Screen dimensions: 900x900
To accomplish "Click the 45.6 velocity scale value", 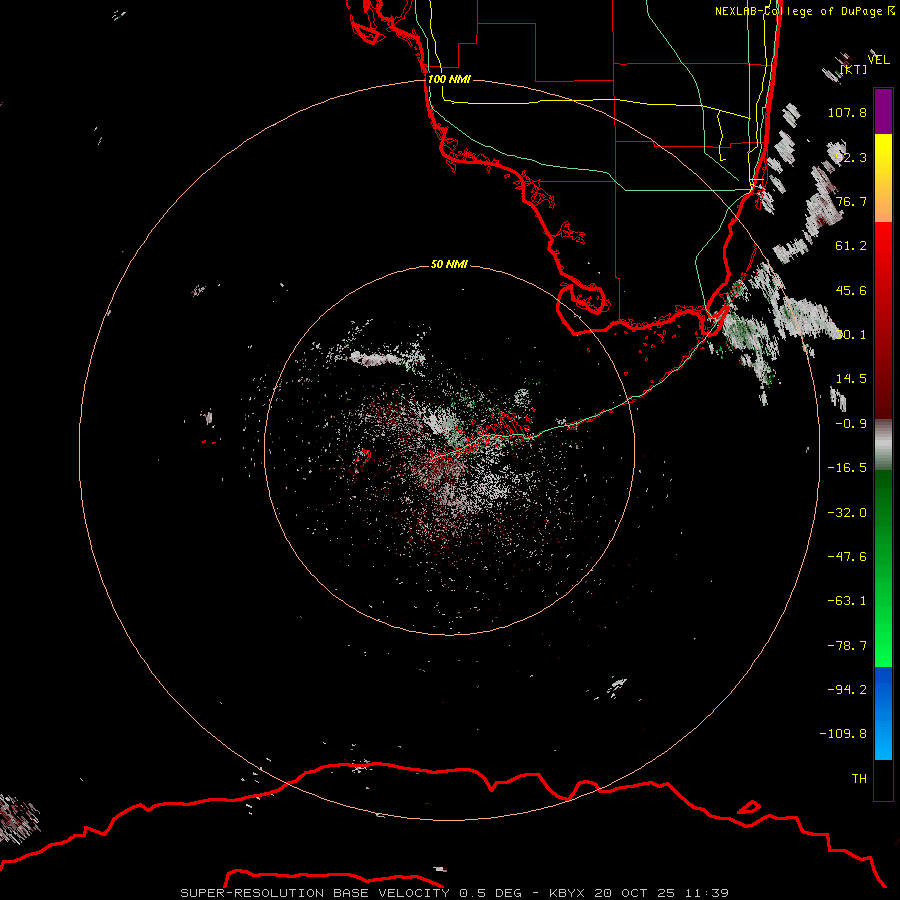I will tap(851, 290).
